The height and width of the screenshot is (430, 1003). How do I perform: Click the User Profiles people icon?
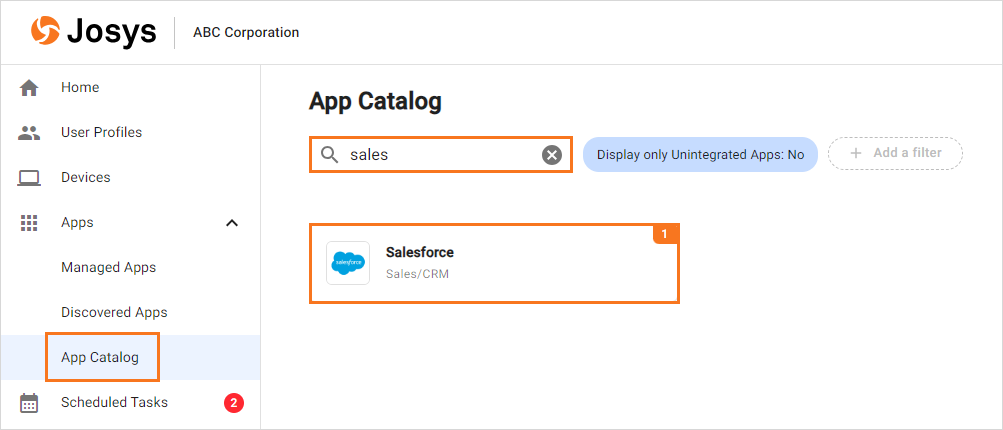[29, 133]
